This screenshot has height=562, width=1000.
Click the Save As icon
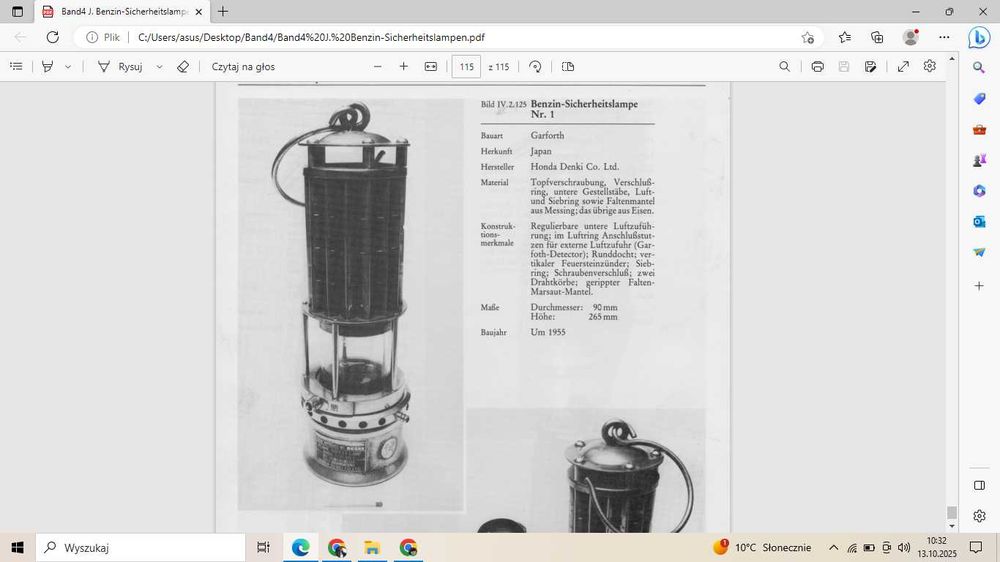click(871, 66)
